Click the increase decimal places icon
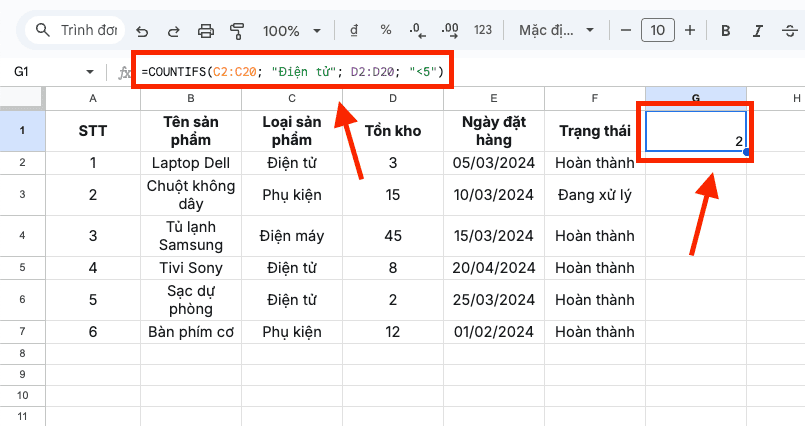Viewport: 805px width, 426px height. [450, 31]
